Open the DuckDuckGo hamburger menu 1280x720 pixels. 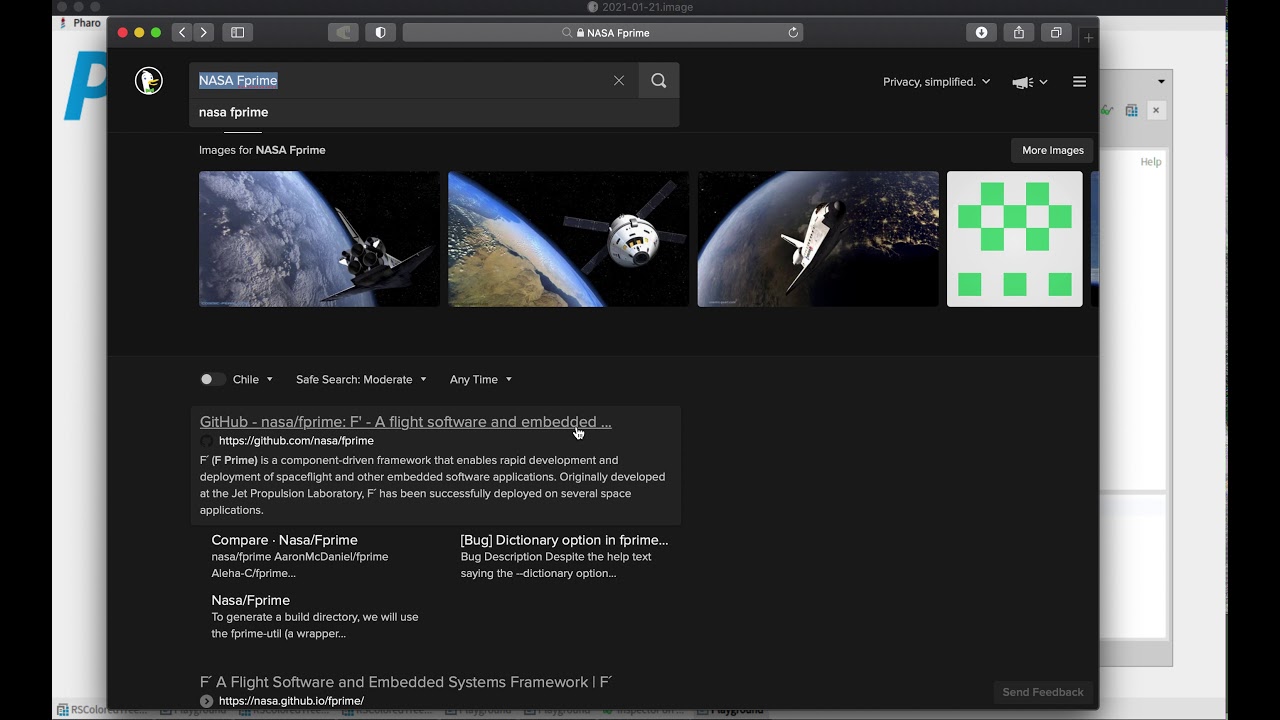1079,82
